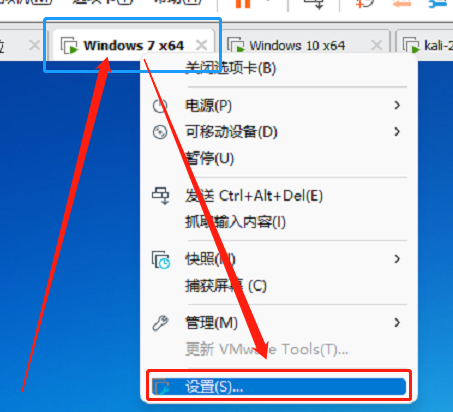The image size is (453, 412).
Task: Close the Windows 10 x64 tab
Action: click(x=376, y=45)
